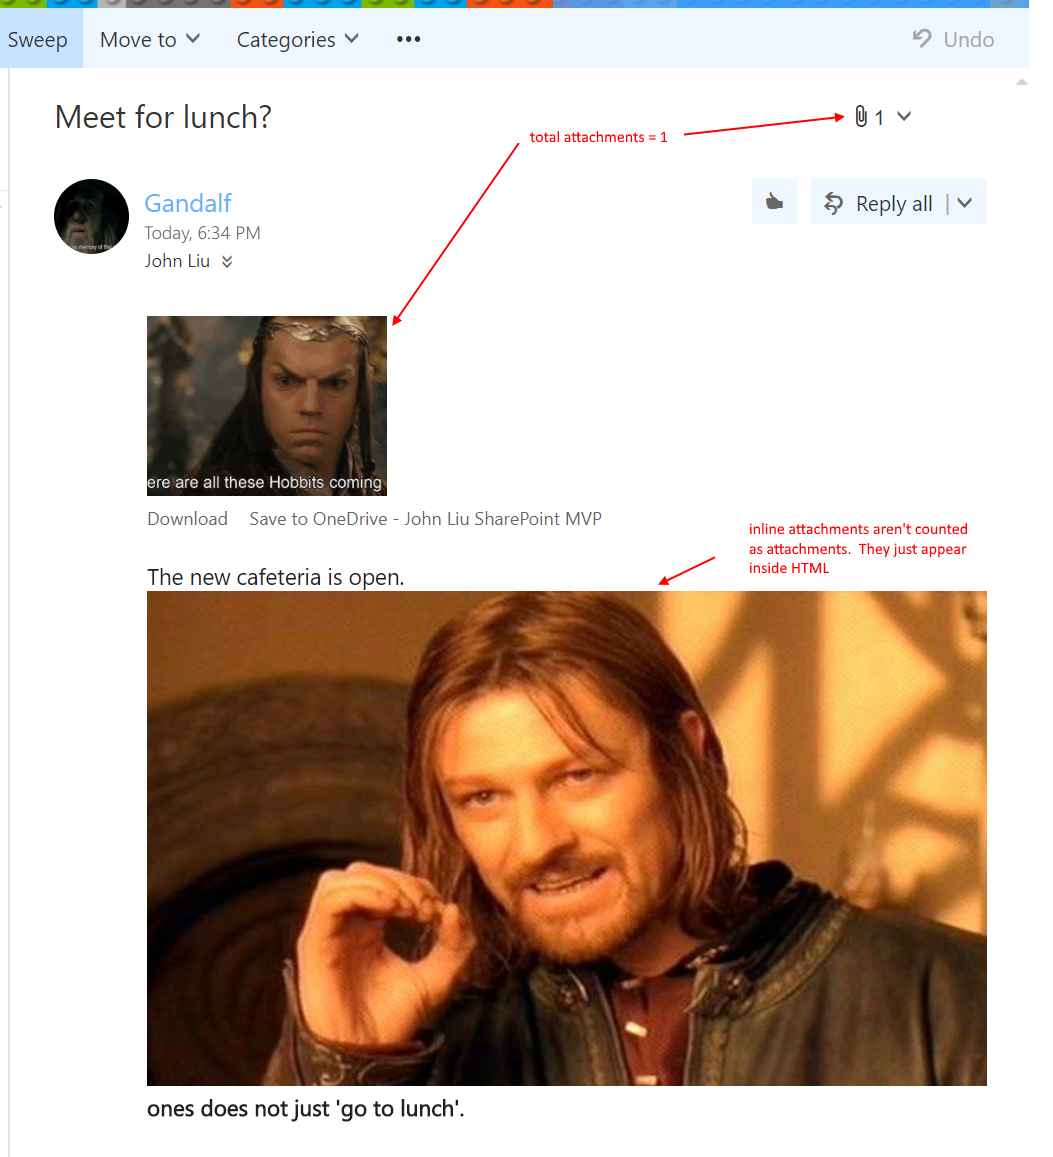Click the Undo text button
This screenshot has width=1053, height=1157.
click(x=969, y=39)
